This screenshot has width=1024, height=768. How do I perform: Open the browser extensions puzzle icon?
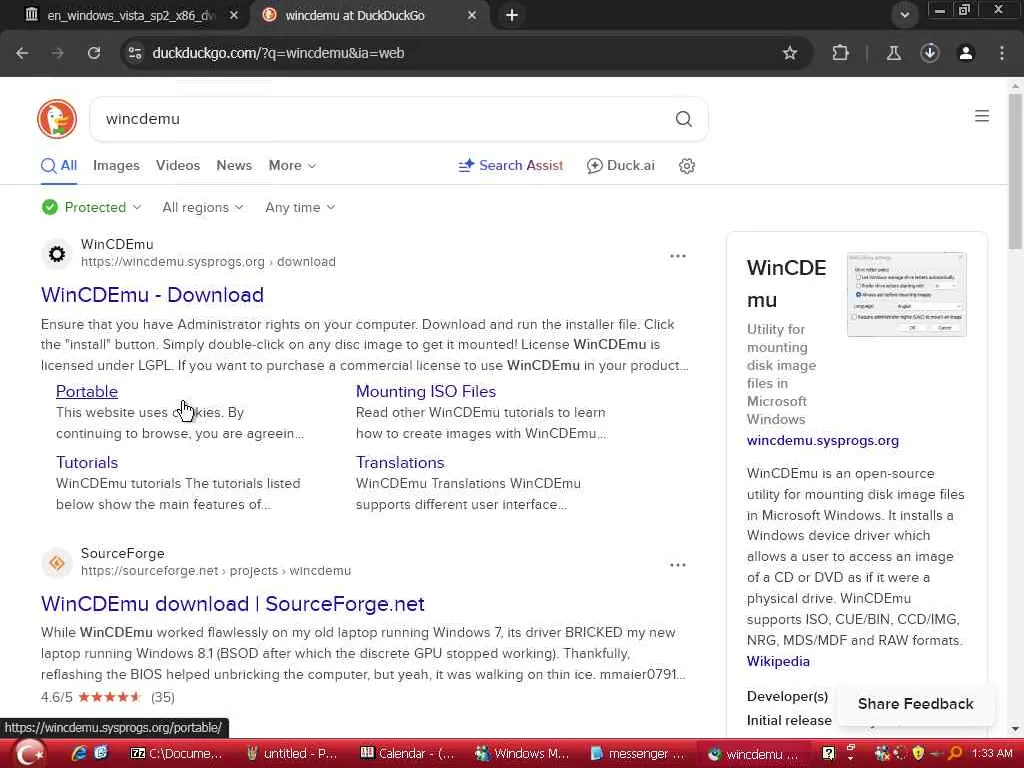(840, 53)
